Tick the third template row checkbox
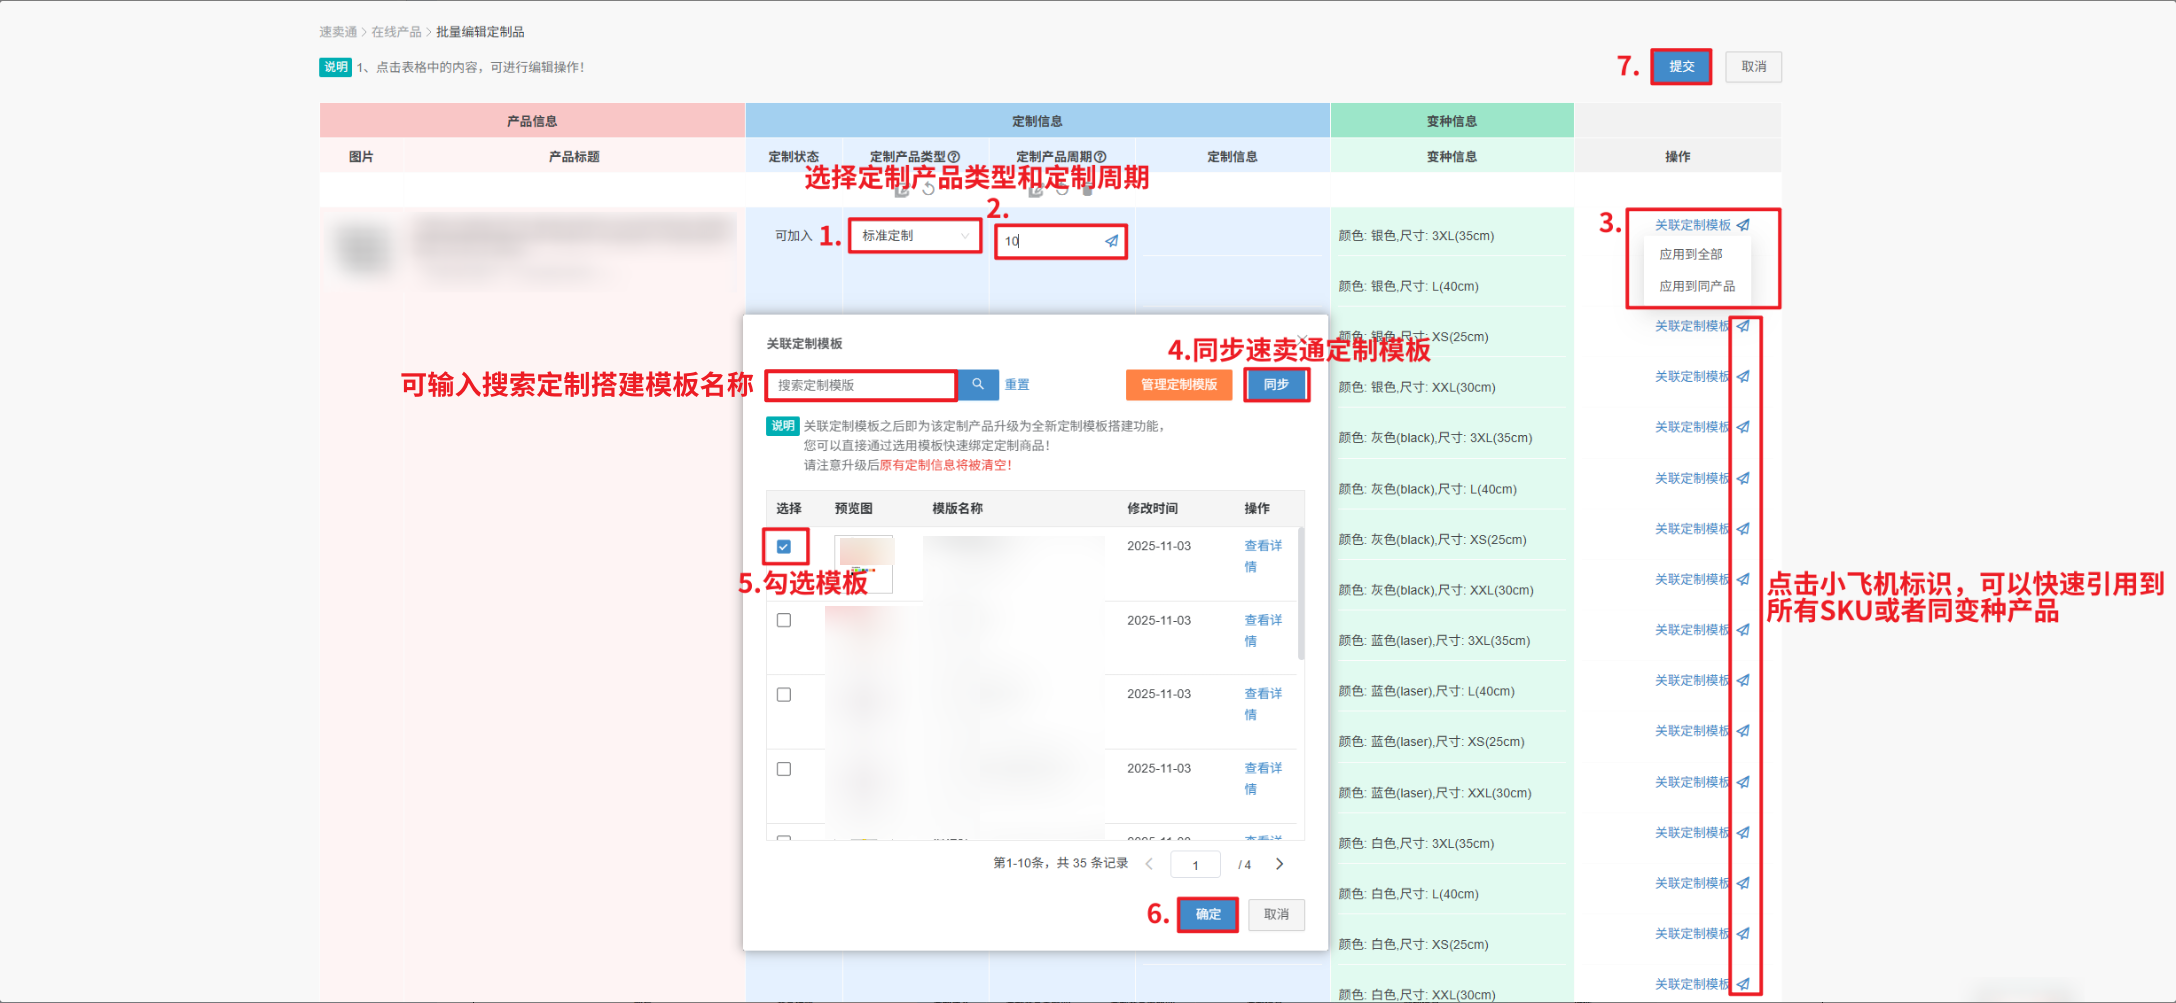 784,695
